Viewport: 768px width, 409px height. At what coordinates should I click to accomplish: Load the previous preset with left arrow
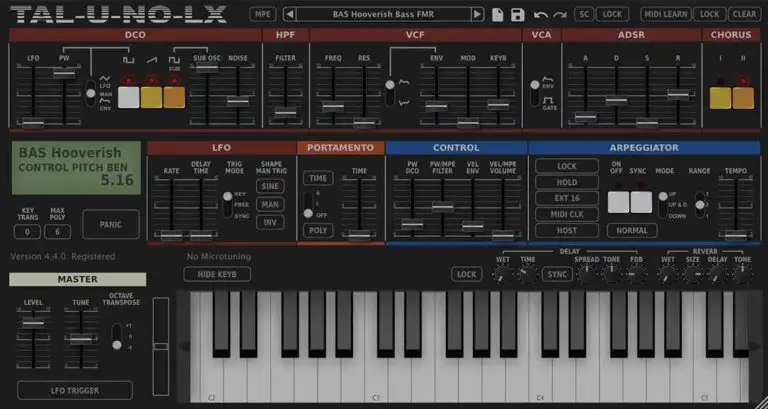click(x=289, y=14)
